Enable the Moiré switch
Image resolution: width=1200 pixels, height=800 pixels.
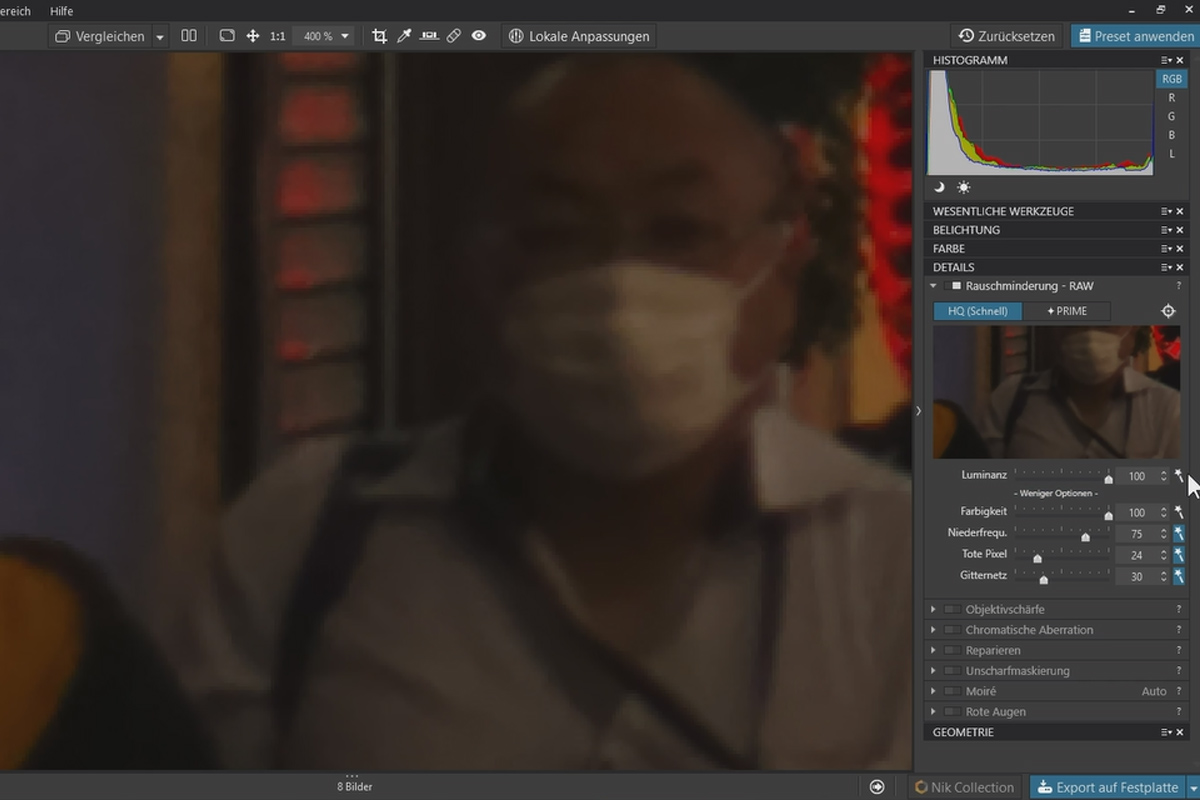[952, 691]
